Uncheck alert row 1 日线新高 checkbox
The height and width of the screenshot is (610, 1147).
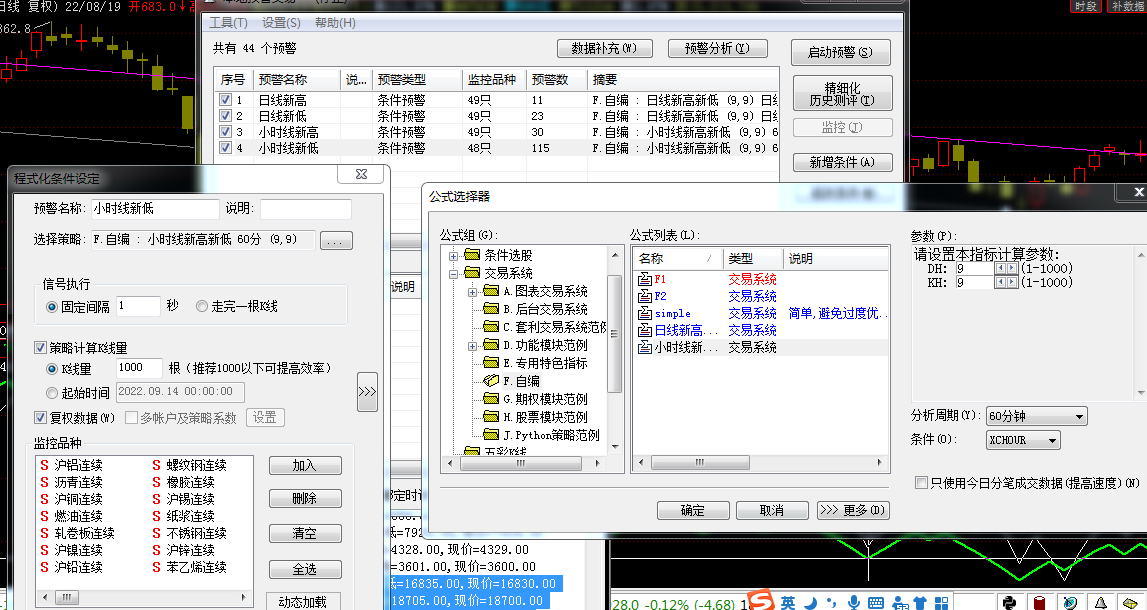coord(225,100)
